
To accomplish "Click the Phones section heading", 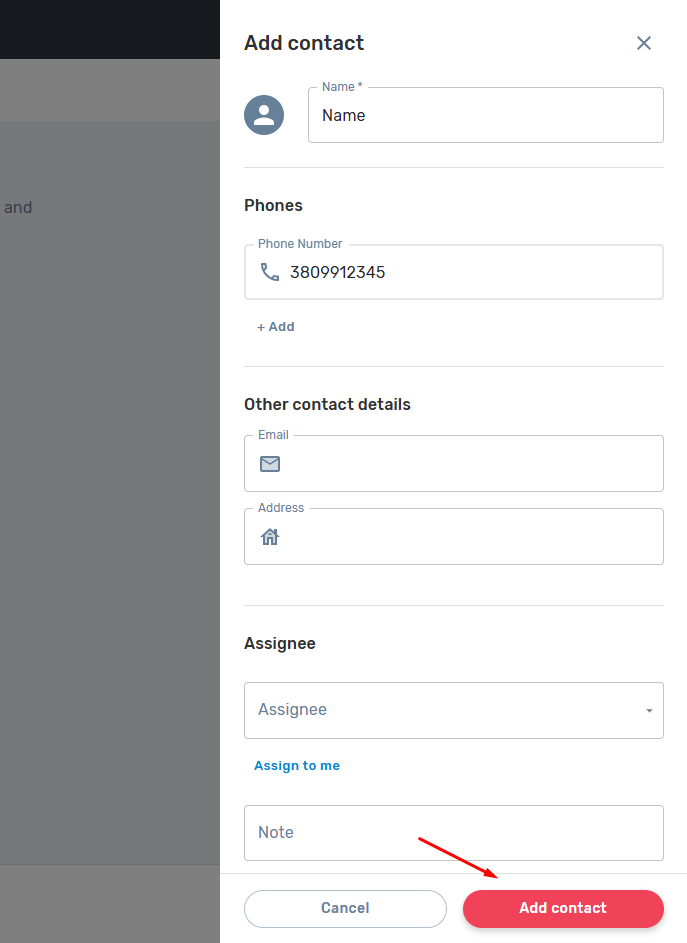I will pyautogui.click(x=273, y=205).
